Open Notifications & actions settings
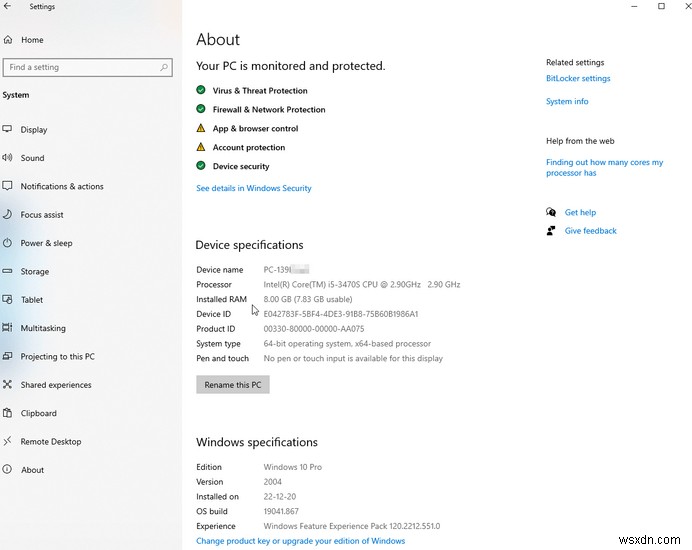This screenshot has height=550, width=692. pyautogui.click(x=62, y=187)
